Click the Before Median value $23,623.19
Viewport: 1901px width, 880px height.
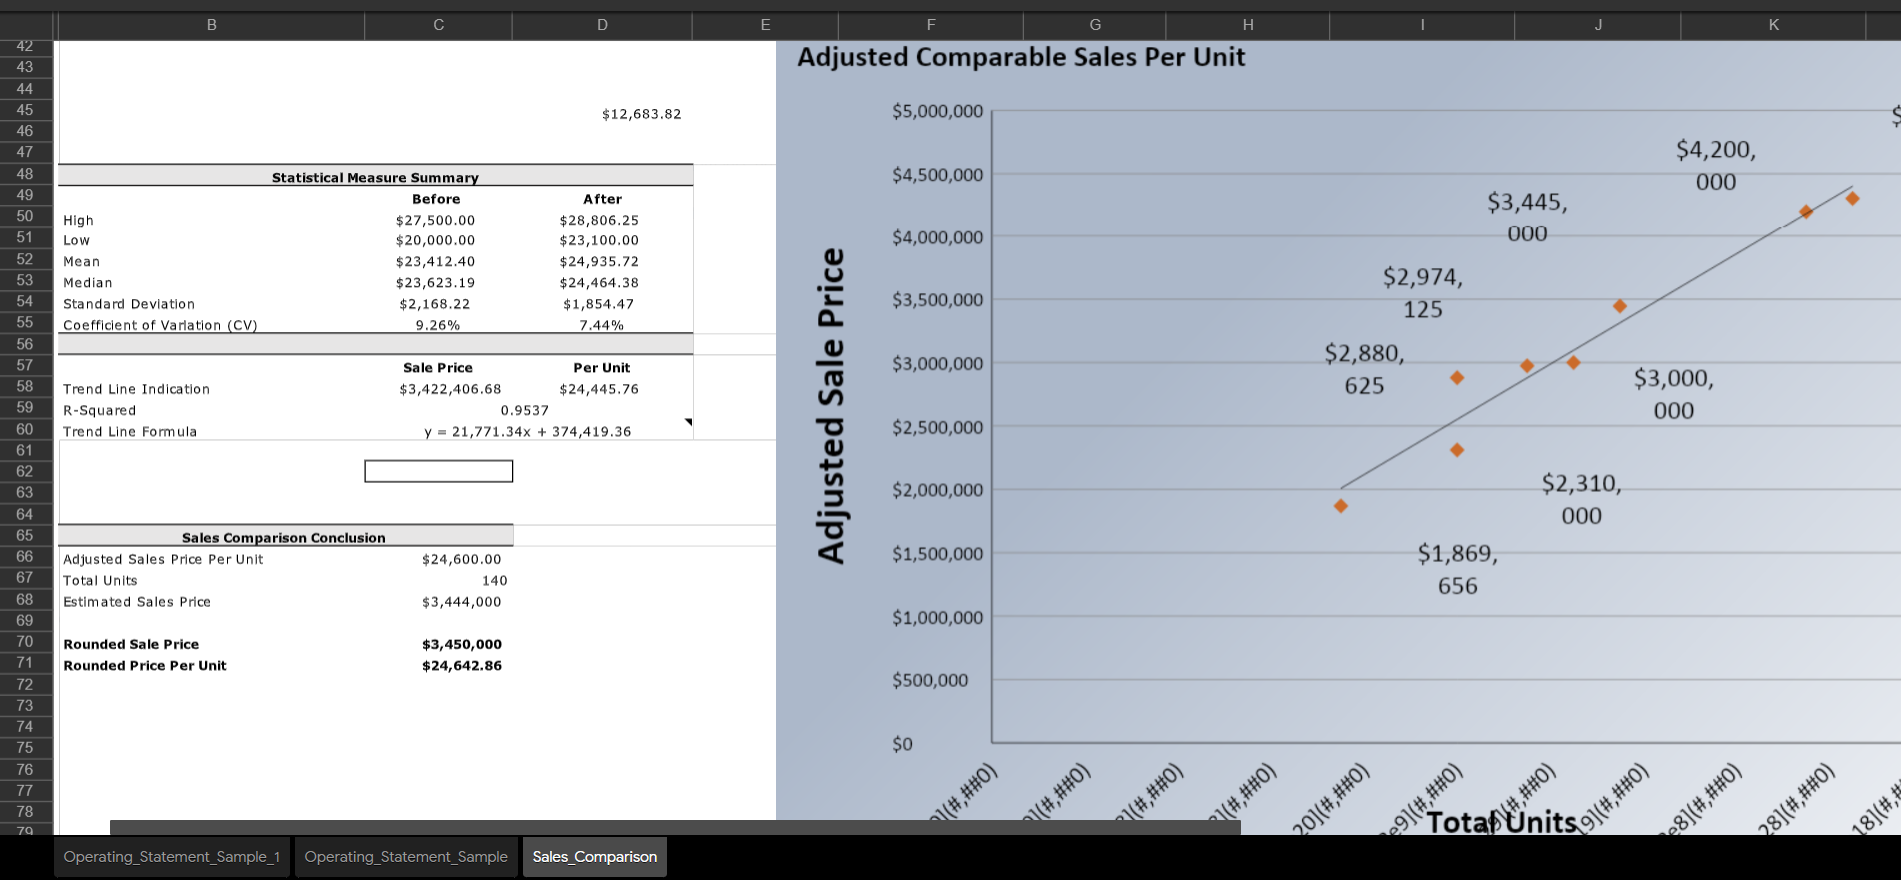pyautogui.click(x=436, y=283)
